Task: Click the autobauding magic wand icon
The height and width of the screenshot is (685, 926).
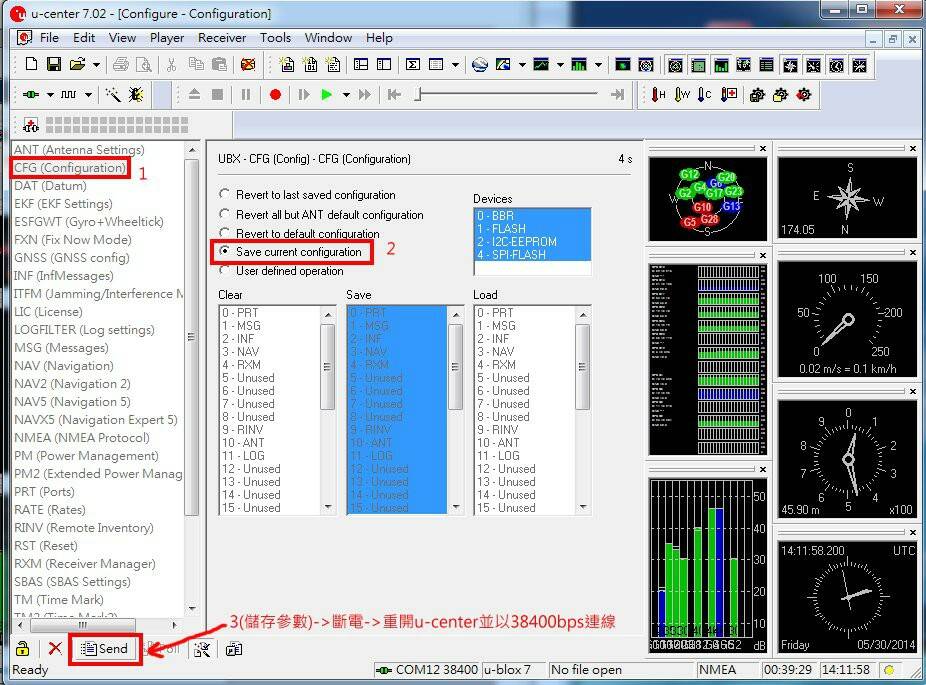Action: (x=113, y=95)
